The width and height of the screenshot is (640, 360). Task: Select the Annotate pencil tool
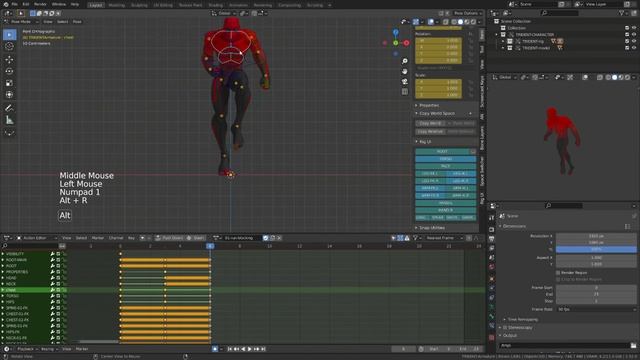9,108
